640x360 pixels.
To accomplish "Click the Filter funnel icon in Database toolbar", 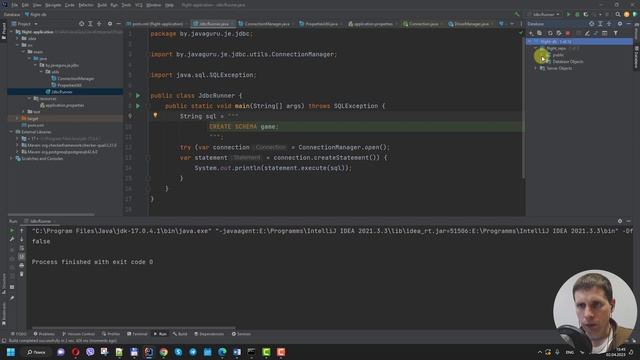I will tap(616, 33).
